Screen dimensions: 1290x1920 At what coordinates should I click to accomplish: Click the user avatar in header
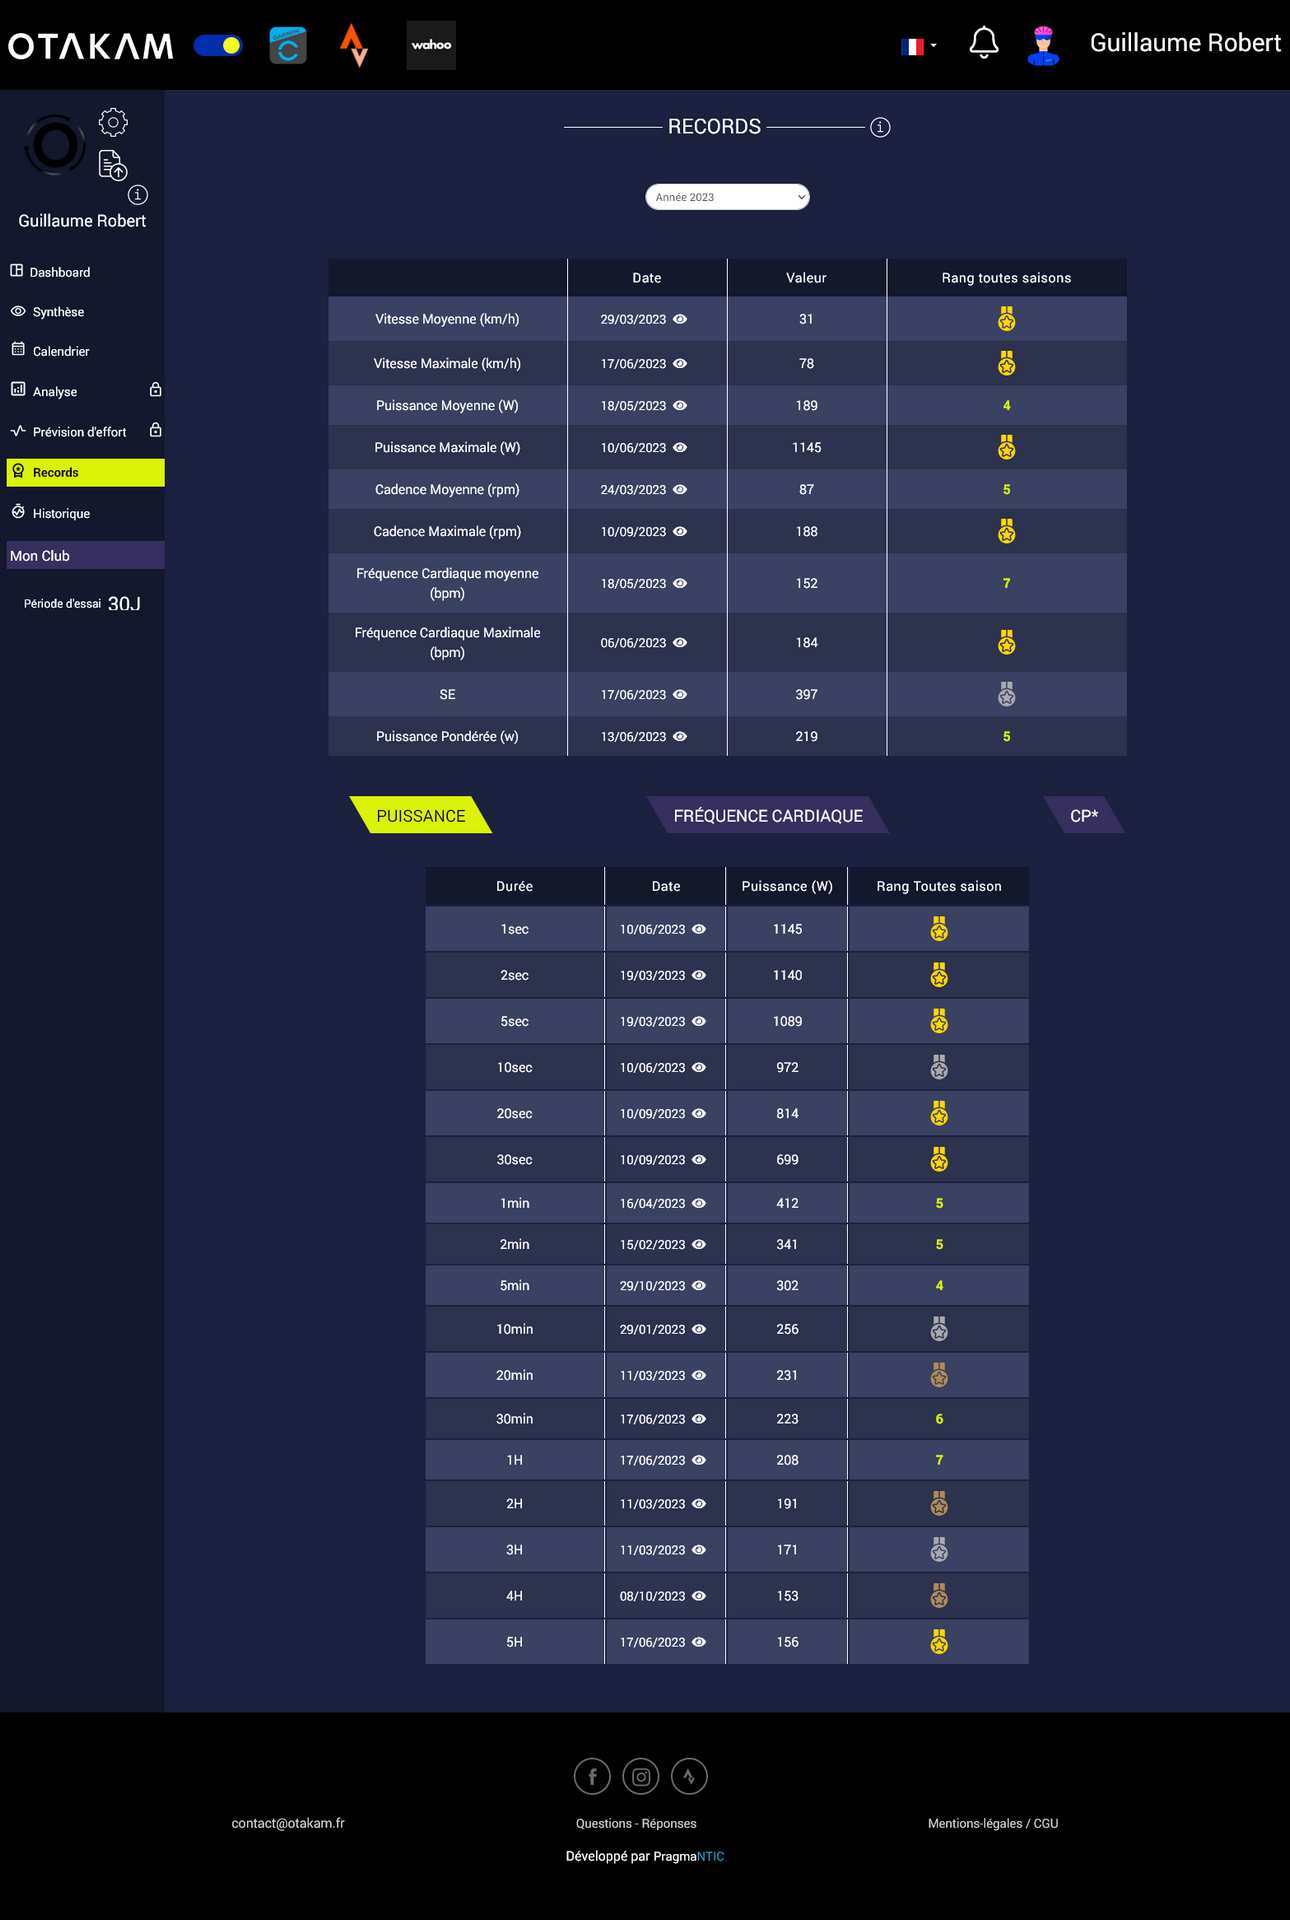pyautogui.click(x=1043, y=45)
